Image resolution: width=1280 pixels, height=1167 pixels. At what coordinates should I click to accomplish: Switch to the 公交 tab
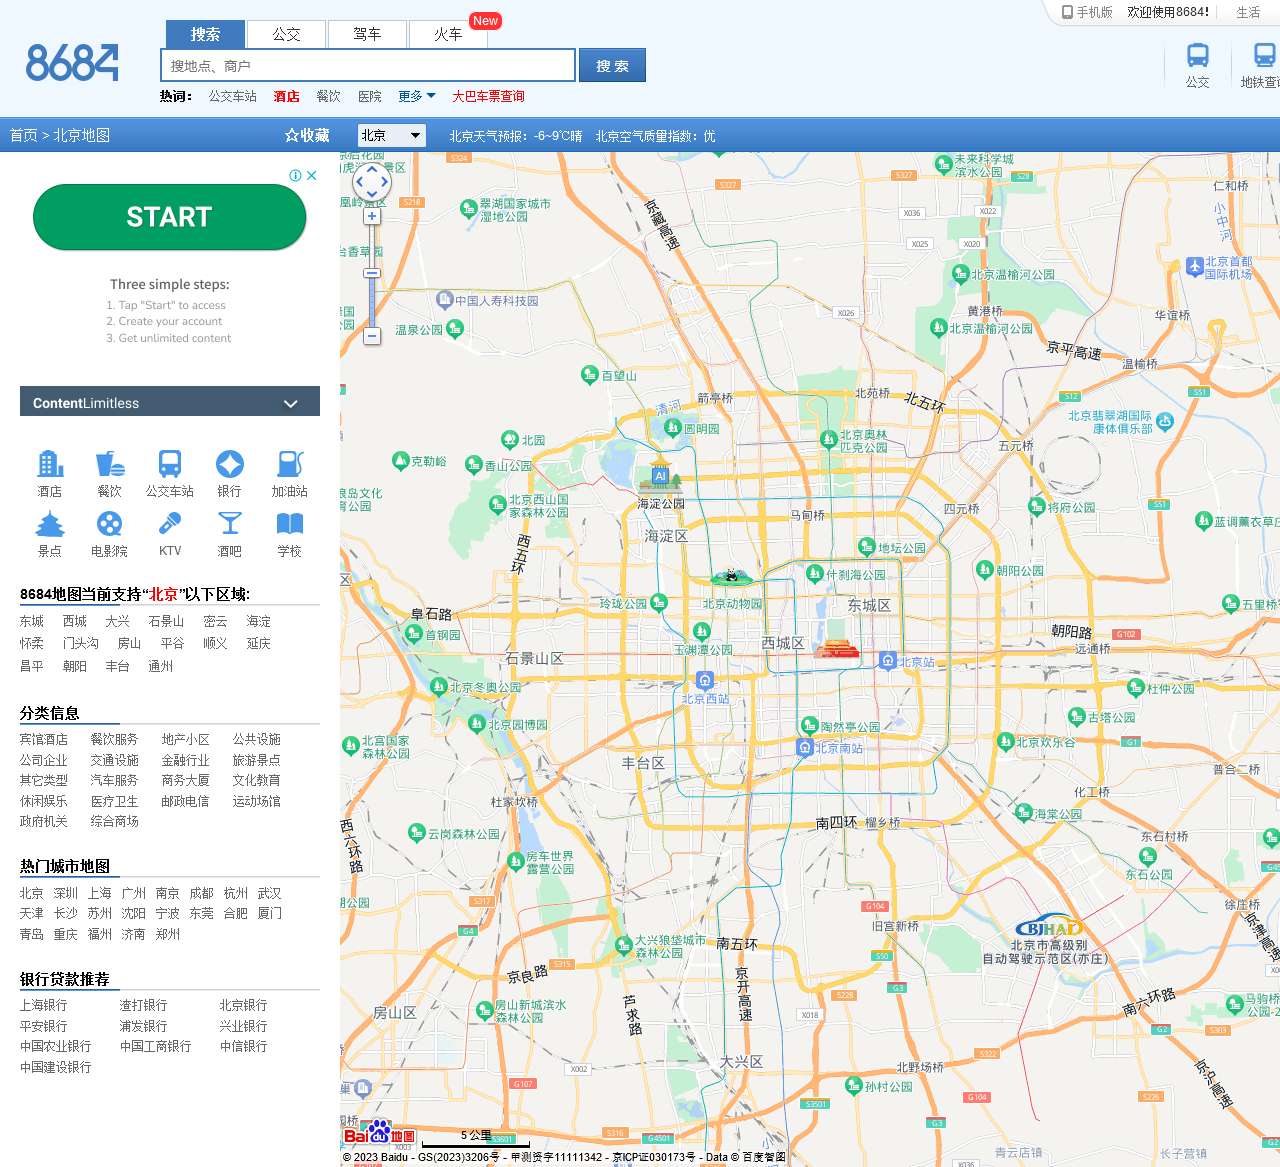pos(287,34)
